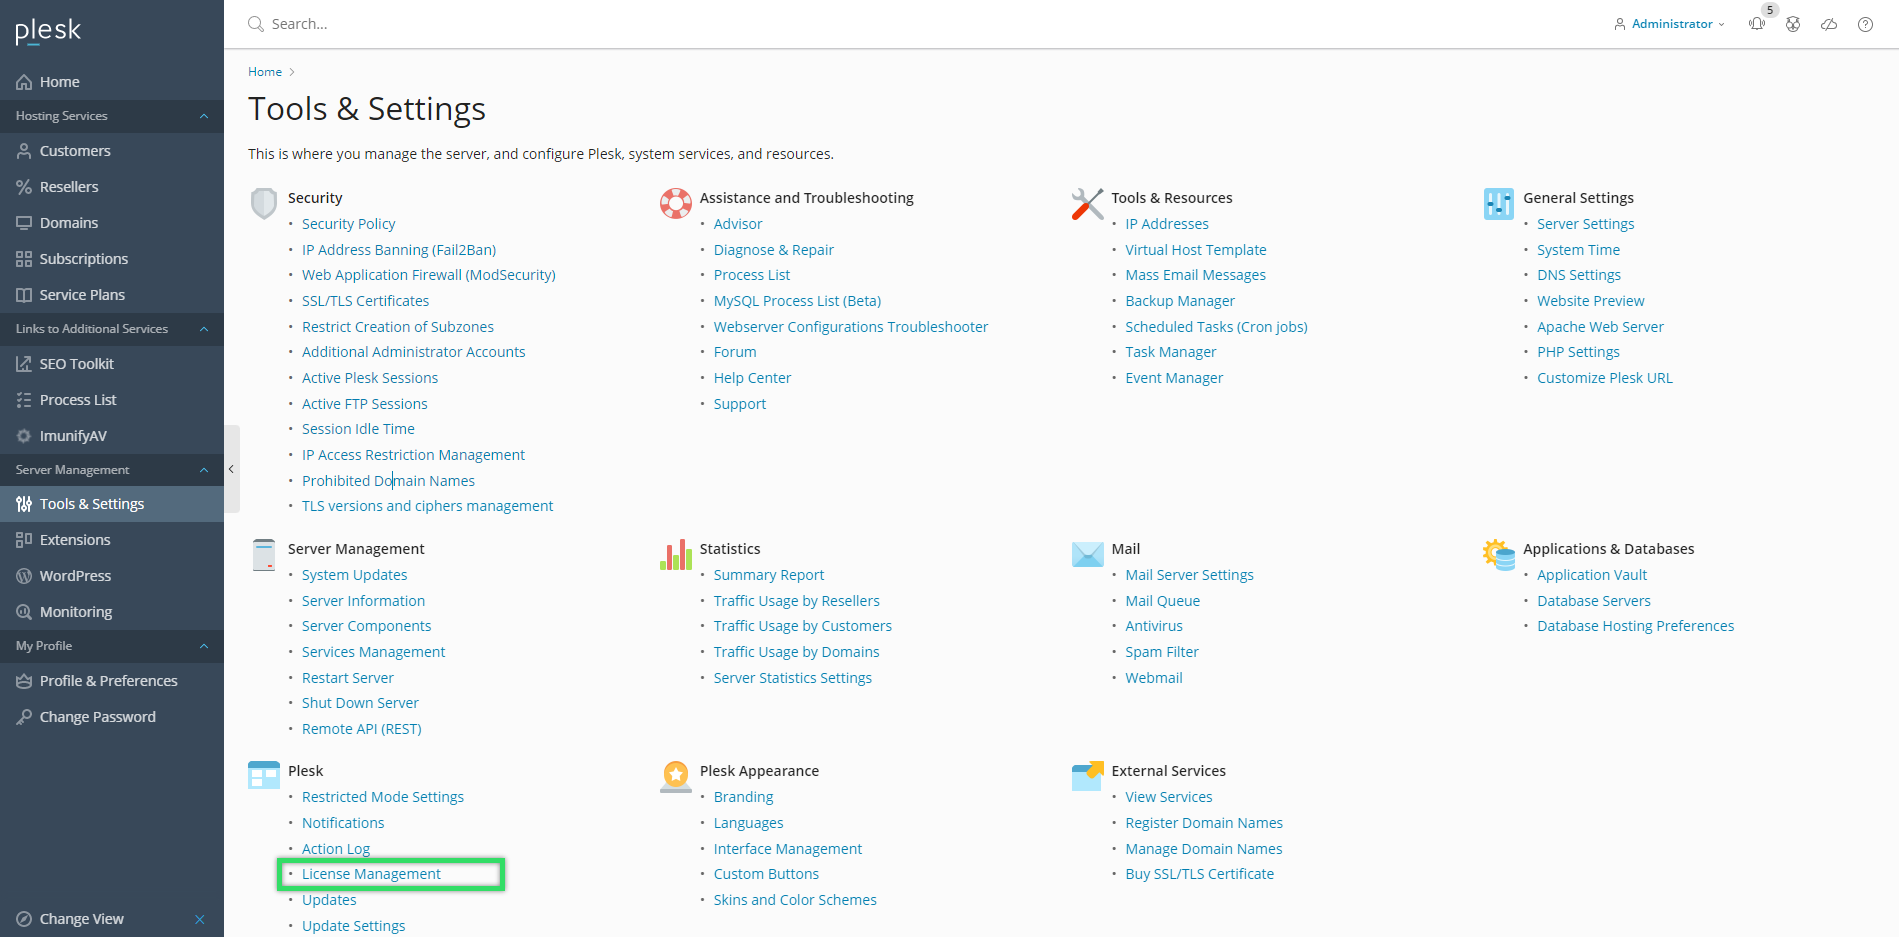Image resolution: width=1899 pixels, height=937 pixels.
Task: Open notifications bell icon
Action: tap(1757, 24)
